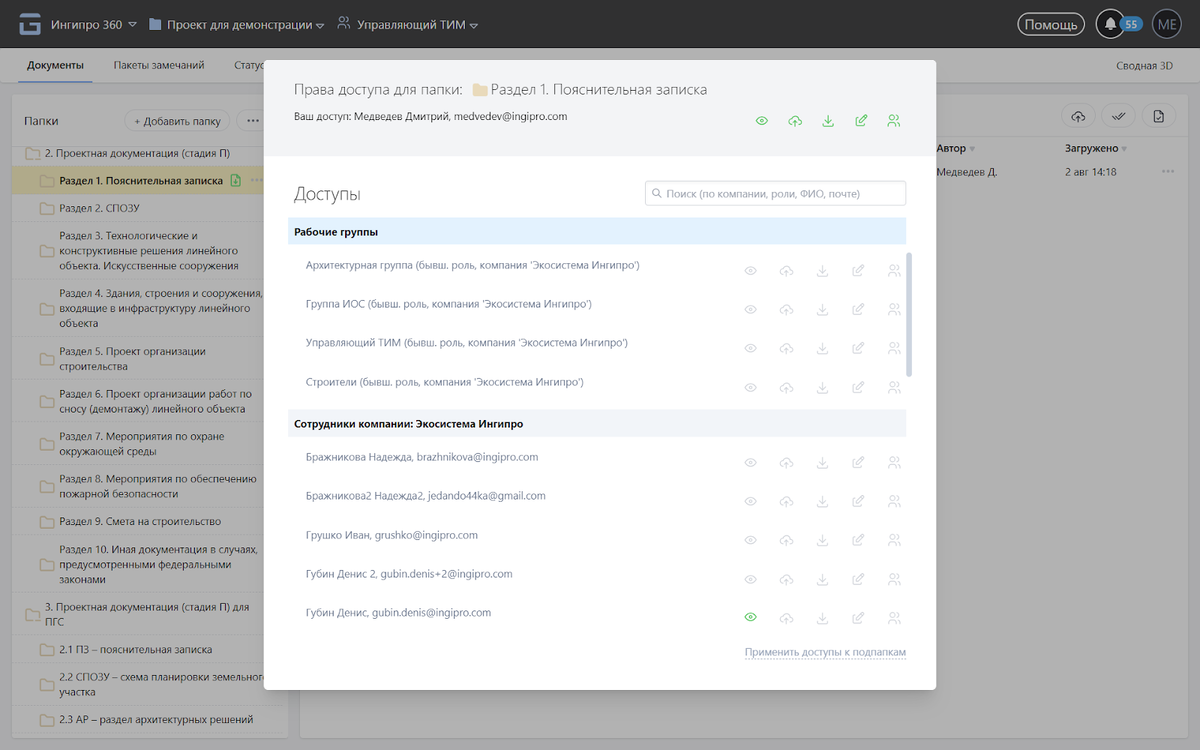Screen dimensions: 1200x750
Task: Toggle view access for Бражникова Надежда
Action: point(751,463)
